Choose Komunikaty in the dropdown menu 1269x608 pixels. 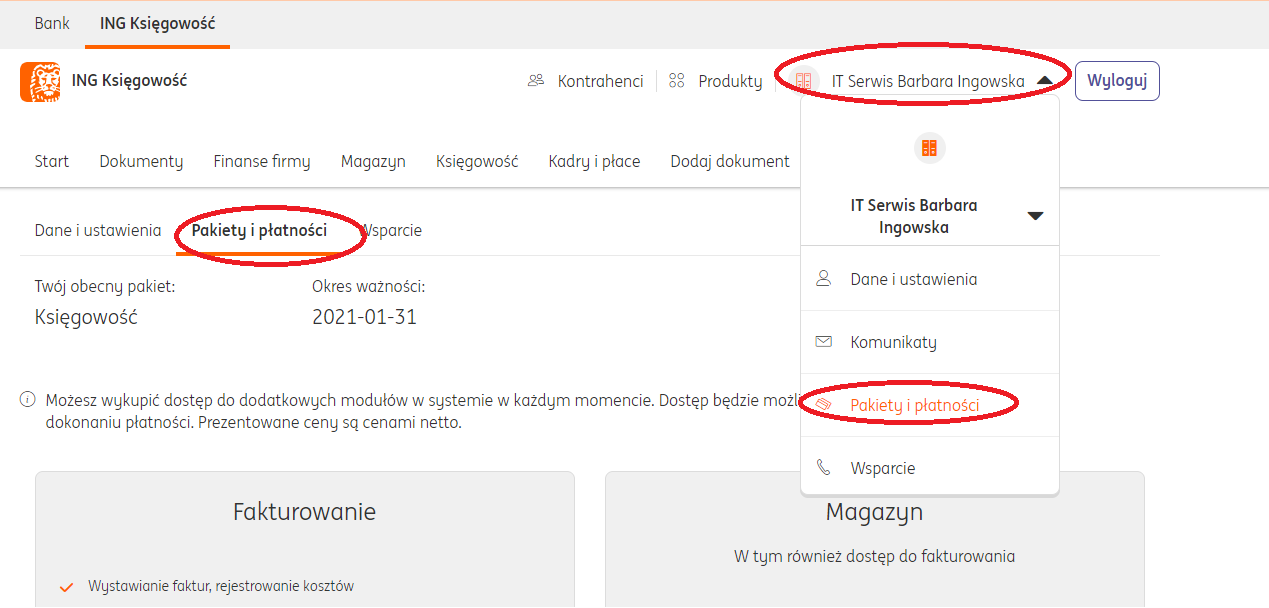point(930,342)
